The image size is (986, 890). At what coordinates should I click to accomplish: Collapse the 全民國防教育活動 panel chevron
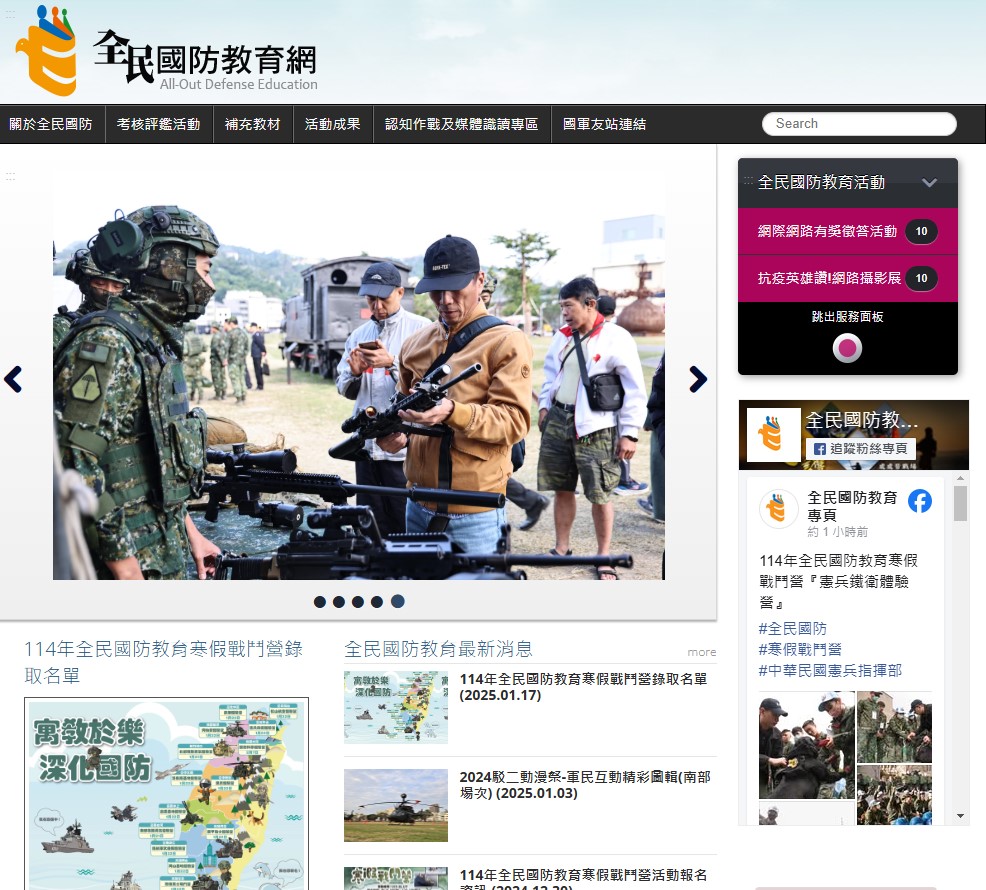point(929,183)
